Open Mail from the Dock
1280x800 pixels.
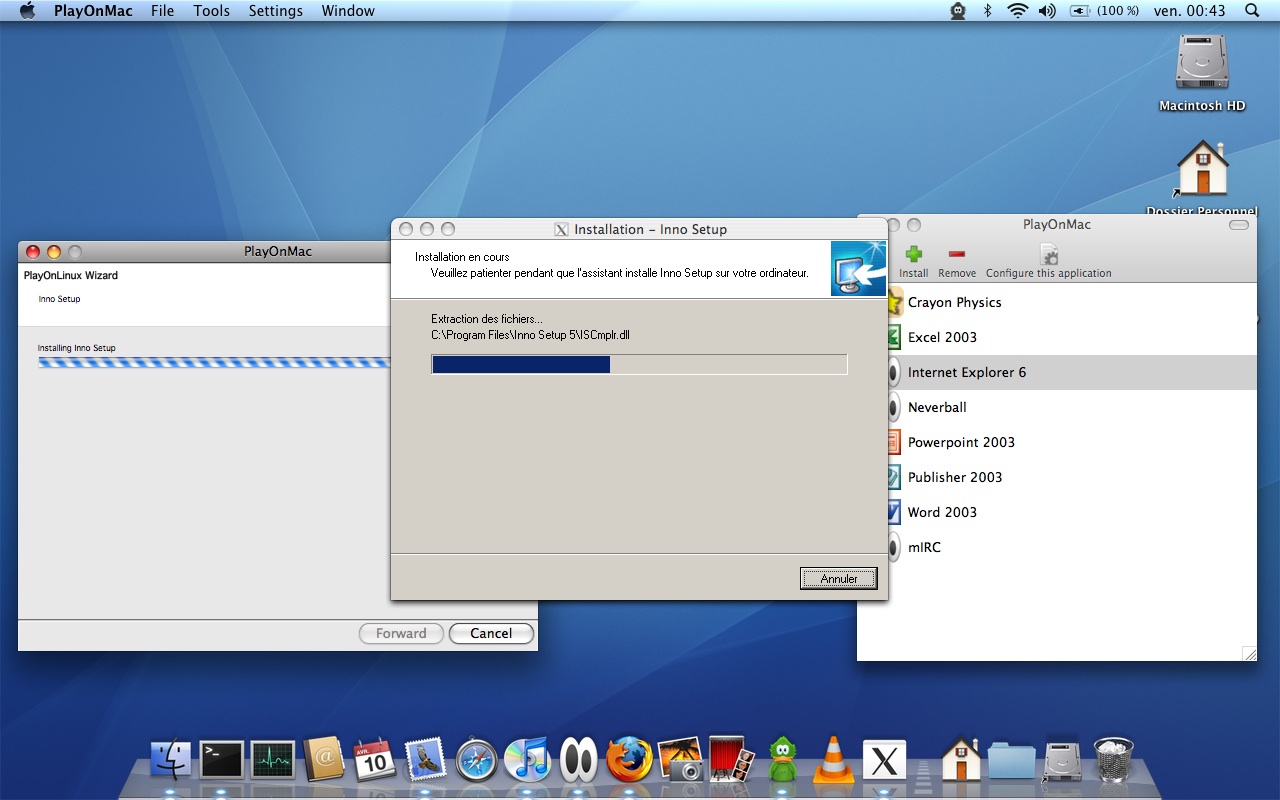coord(425,760)
